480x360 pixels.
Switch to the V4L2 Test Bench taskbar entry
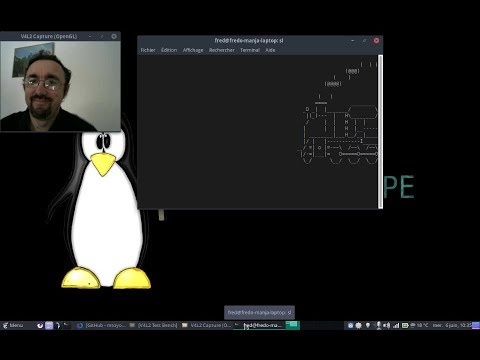(x=154, y=325)
